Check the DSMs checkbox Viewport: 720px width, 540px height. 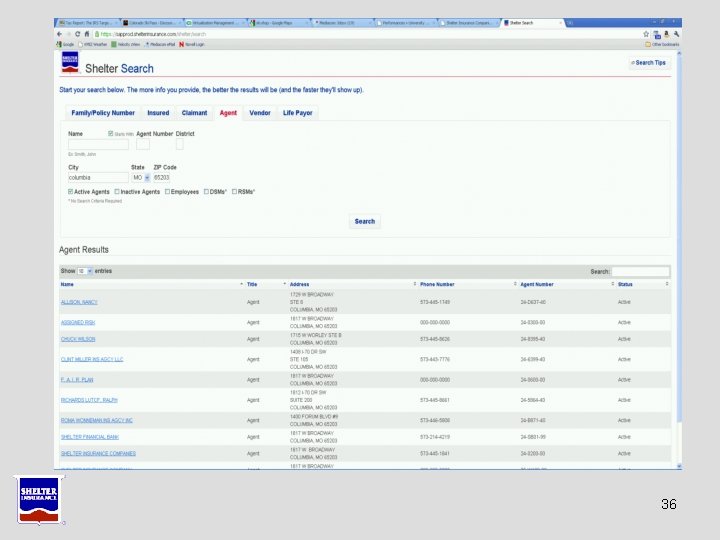point(206,191)
